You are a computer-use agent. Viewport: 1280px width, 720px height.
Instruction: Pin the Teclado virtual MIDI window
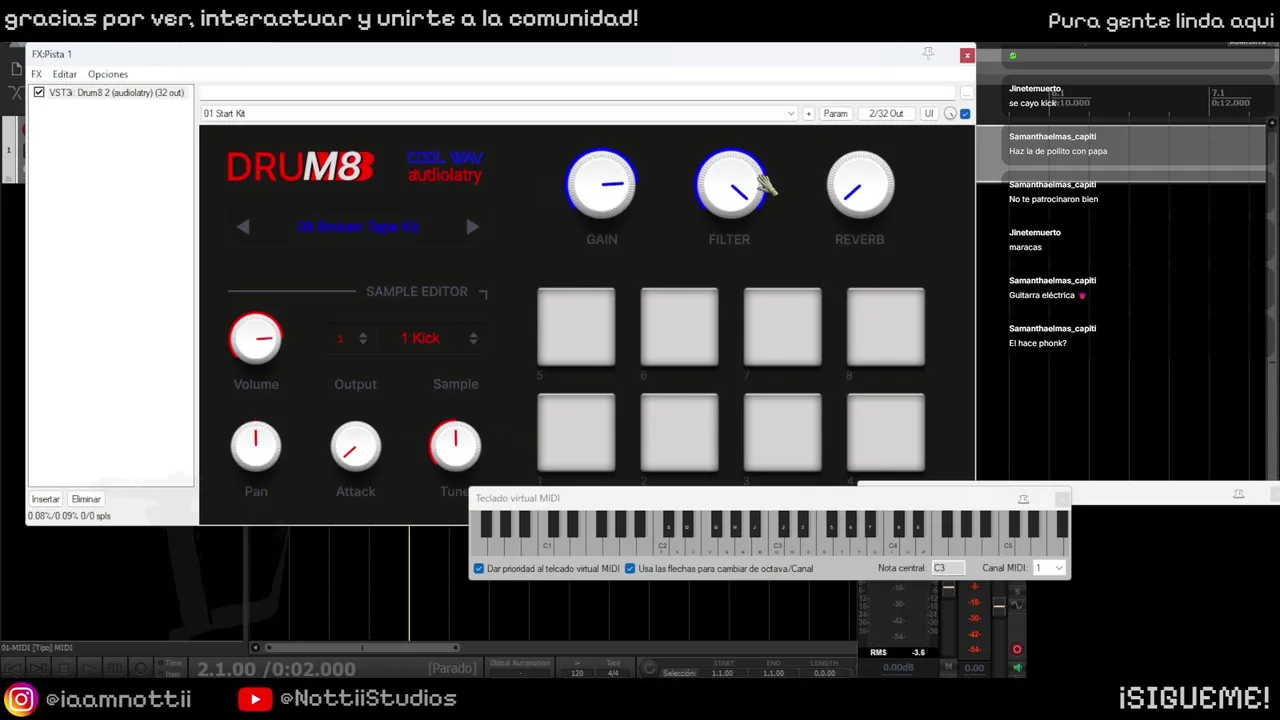point(1023,498)
